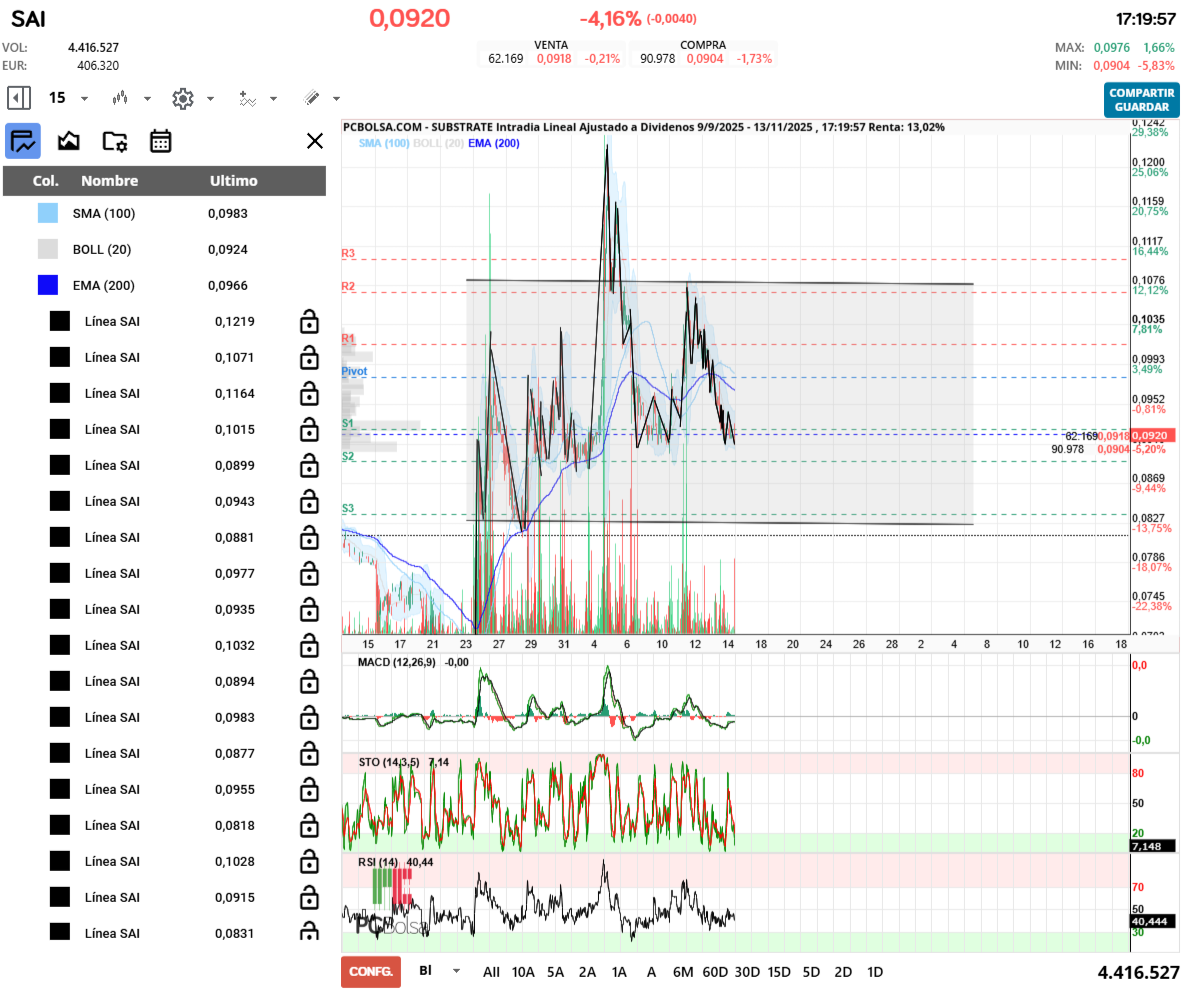Open the area chart panel icon
Image resolution: width=1195 pixels, height=993 pixels.
(69, 141)
